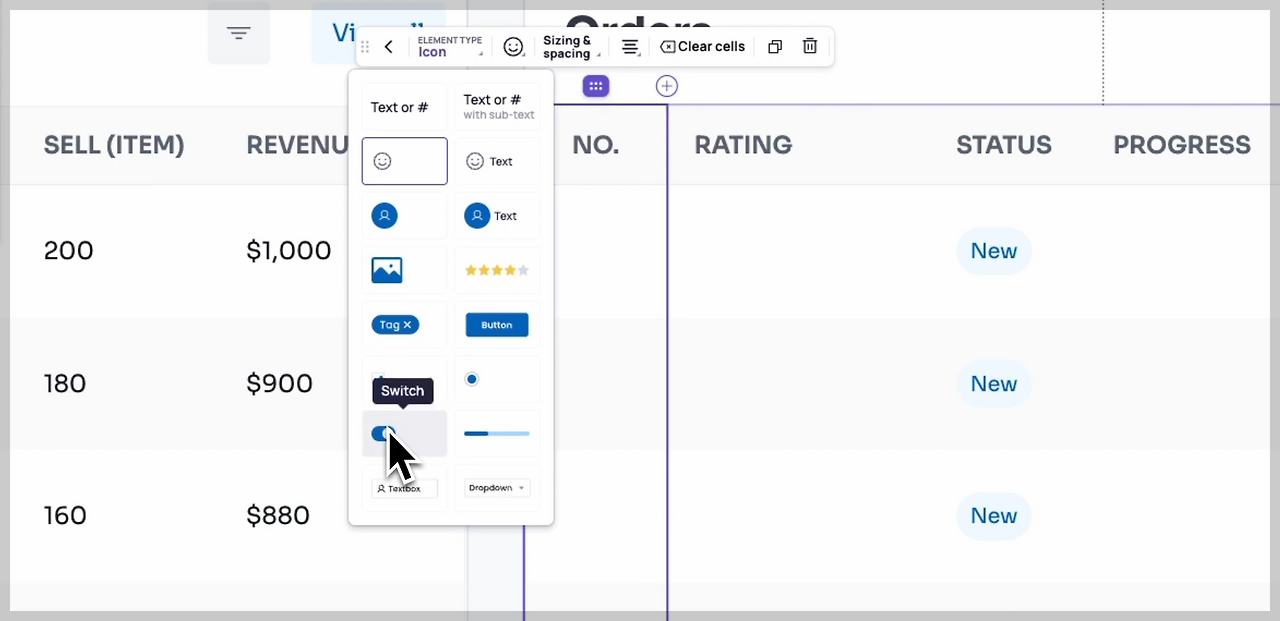The image size is (1280, 621).
Task: Select the progress bar element type
Action: 497,433
